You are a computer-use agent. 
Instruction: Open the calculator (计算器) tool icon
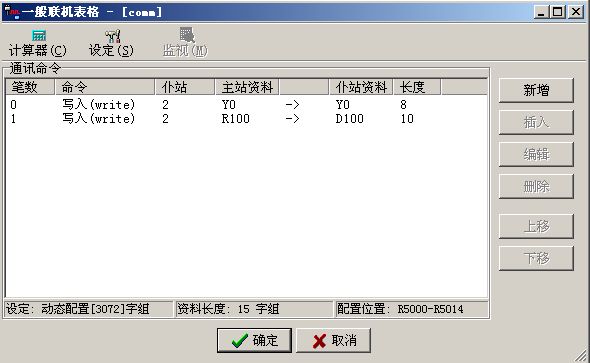coord(39,36)
